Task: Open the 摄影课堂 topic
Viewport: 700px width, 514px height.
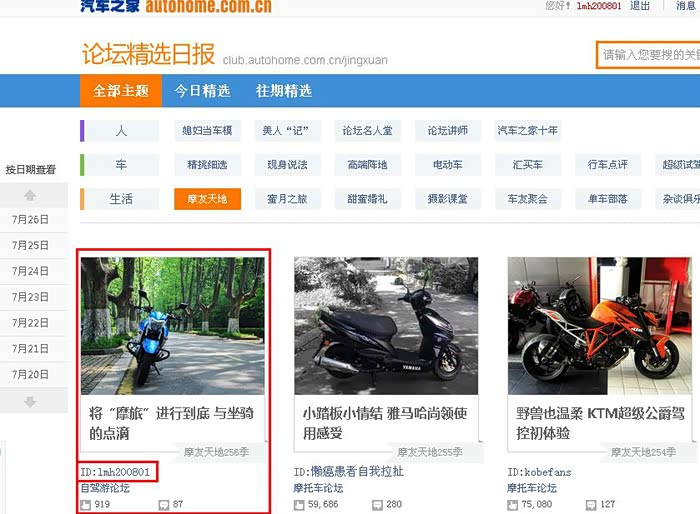Action: [x=448, y=199]
